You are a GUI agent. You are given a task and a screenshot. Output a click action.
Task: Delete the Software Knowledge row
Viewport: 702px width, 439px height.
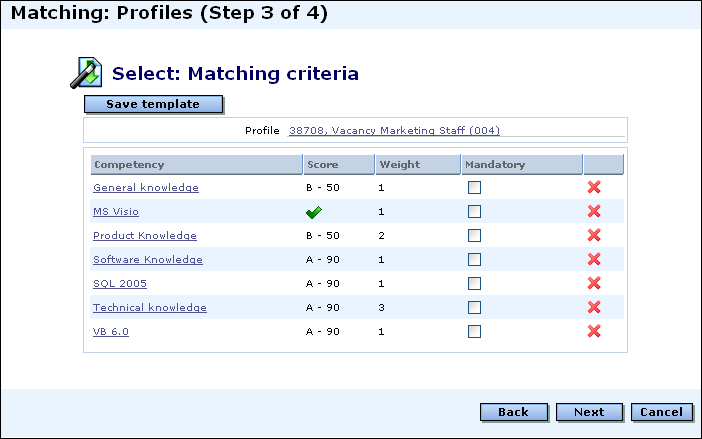point(594,259)
